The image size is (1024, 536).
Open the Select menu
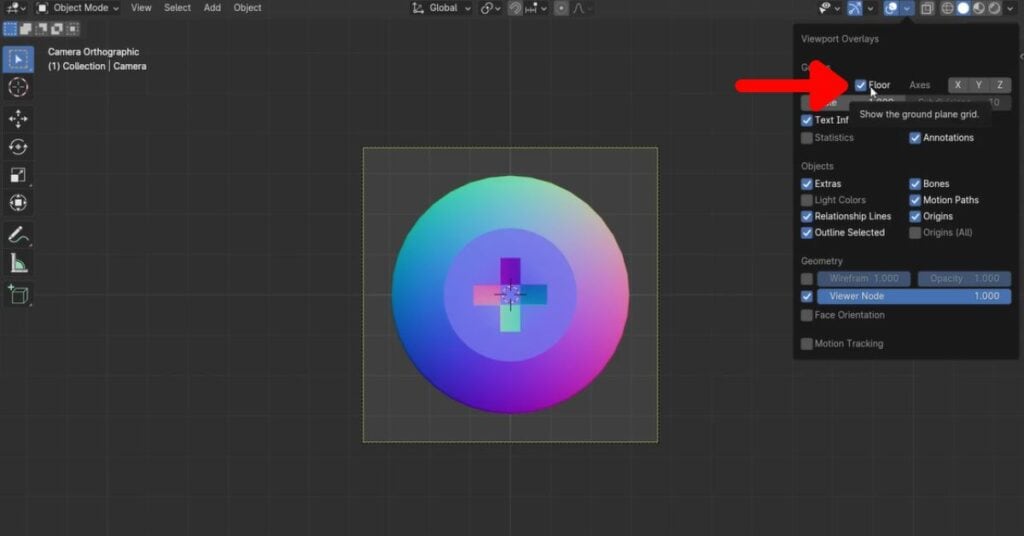tap(177, 8)
